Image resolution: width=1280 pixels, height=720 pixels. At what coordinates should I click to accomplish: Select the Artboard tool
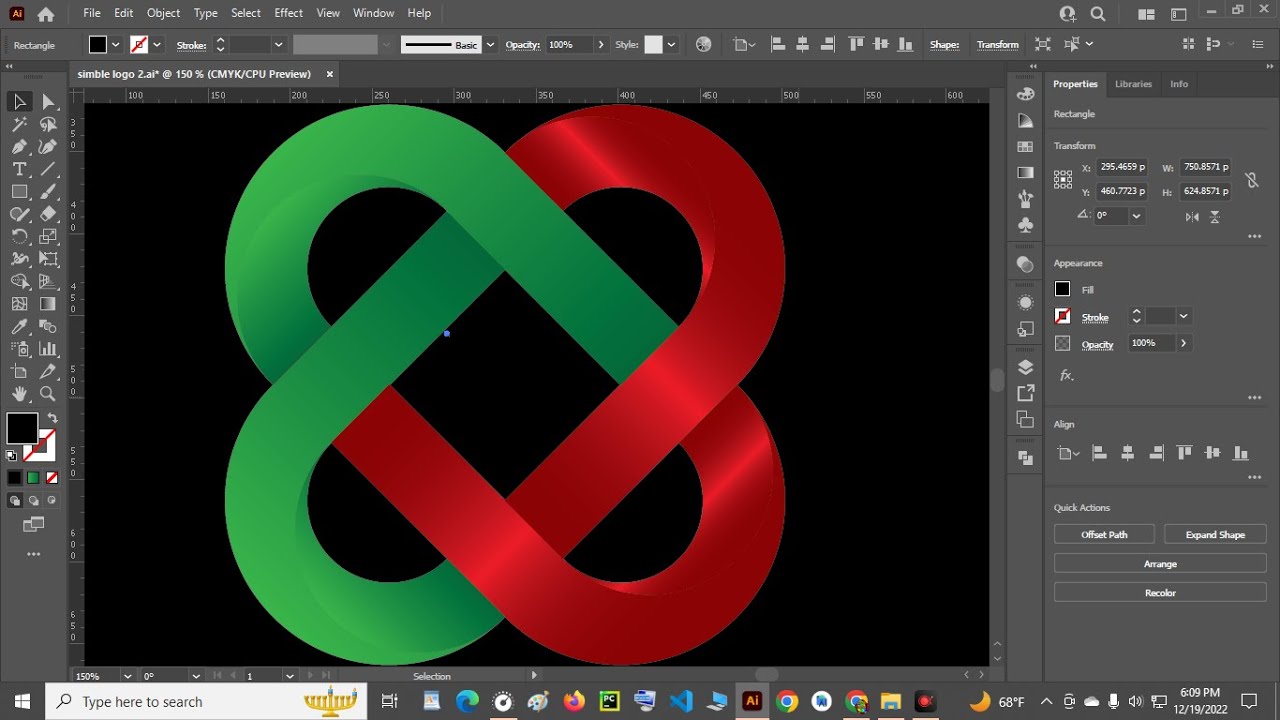pyautogui.click(x=19, y=372)
